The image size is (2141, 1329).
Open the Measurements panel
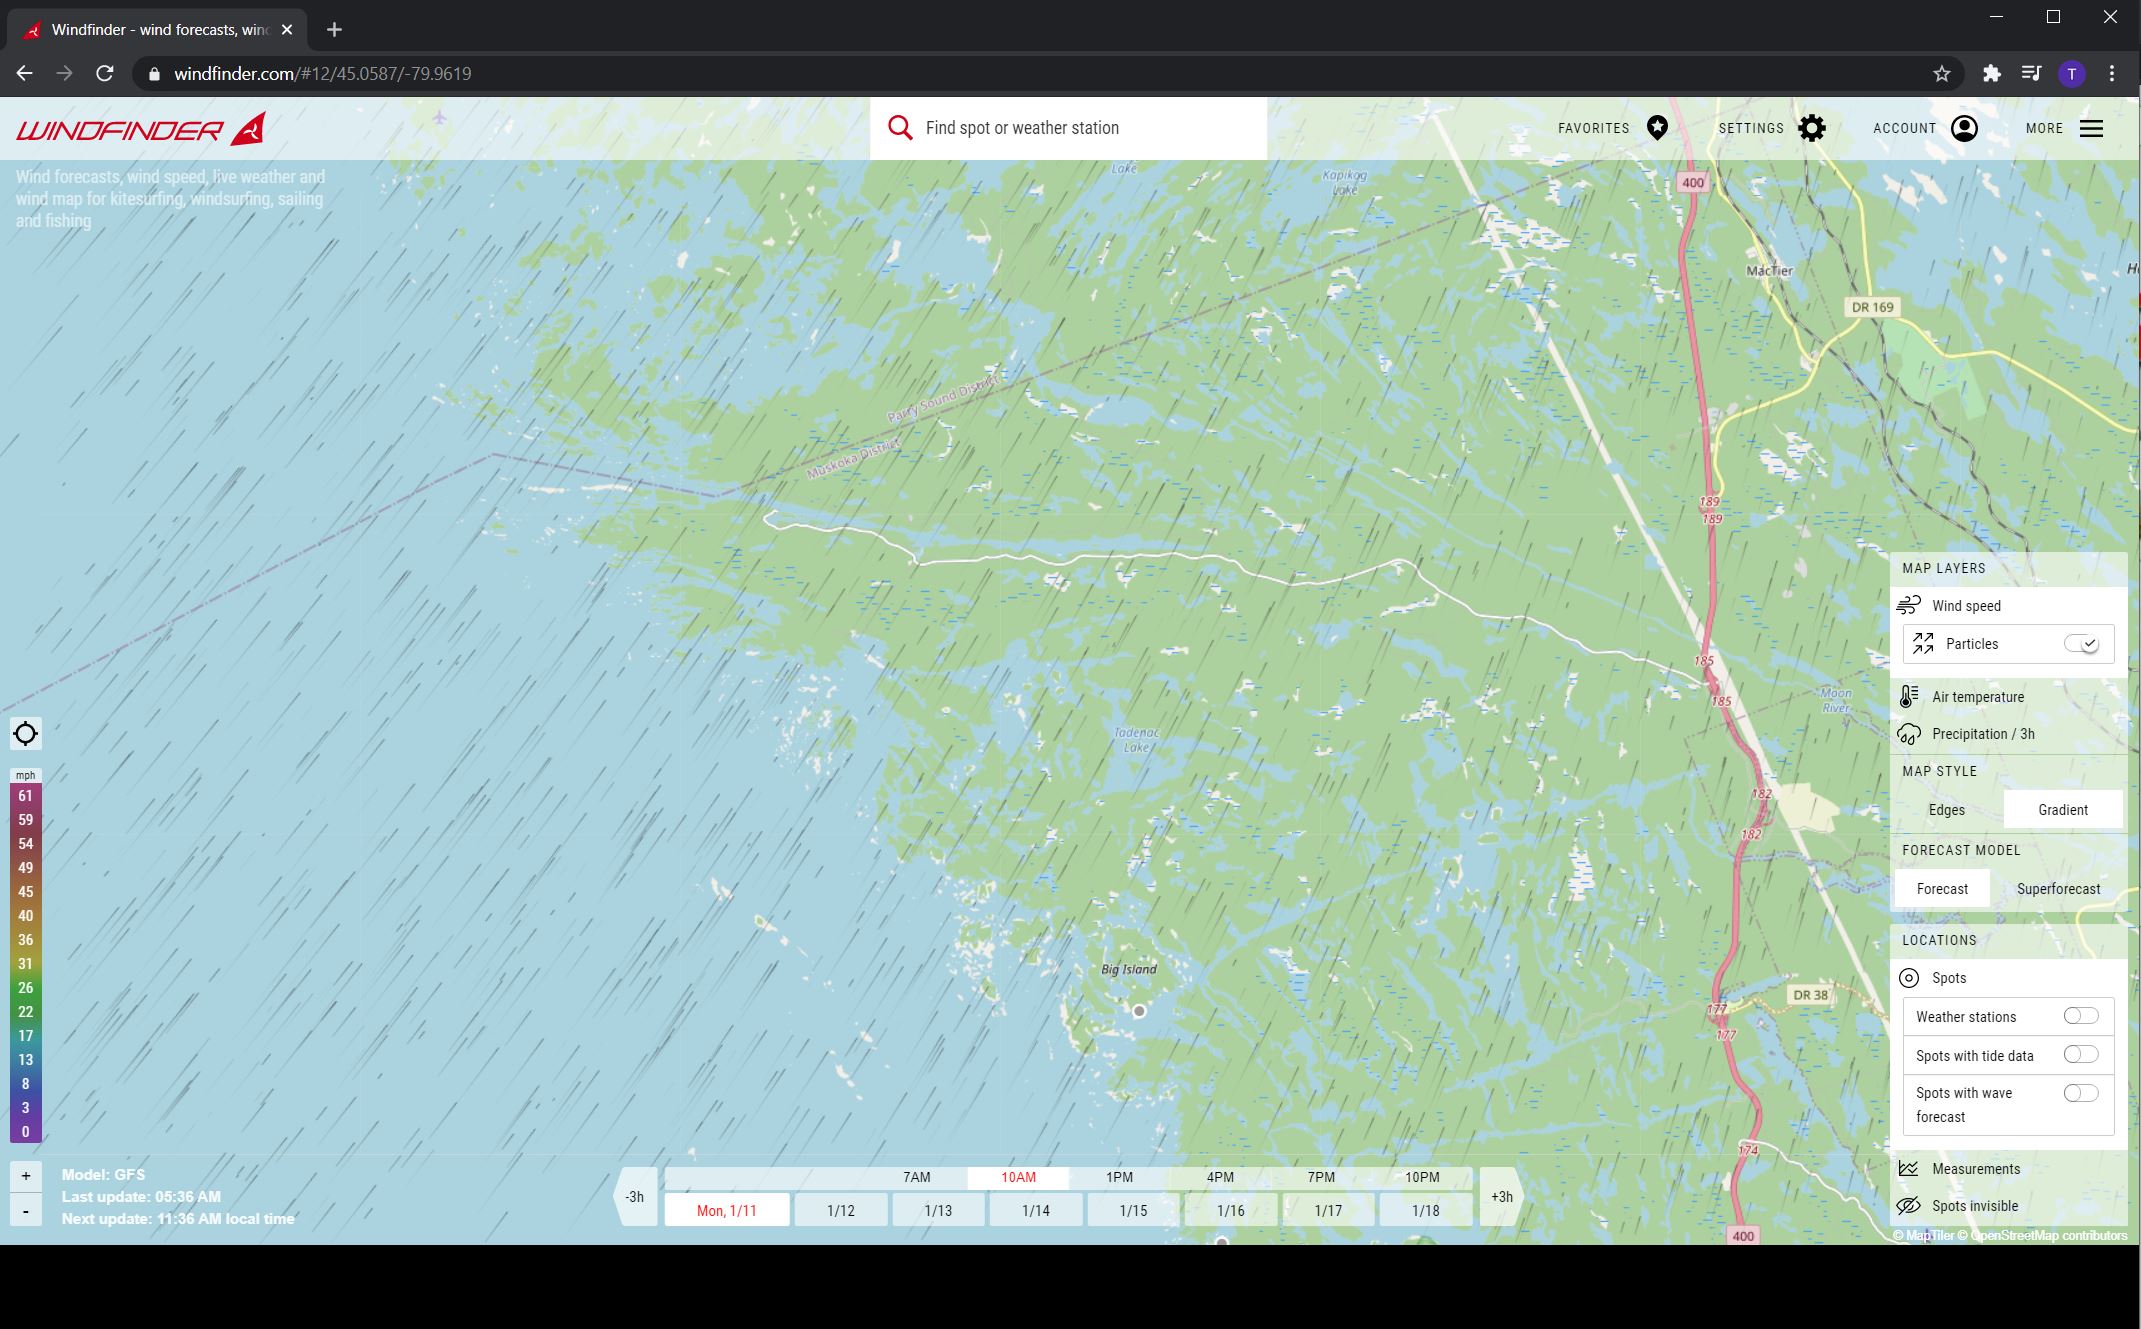pos(1976,1168)
